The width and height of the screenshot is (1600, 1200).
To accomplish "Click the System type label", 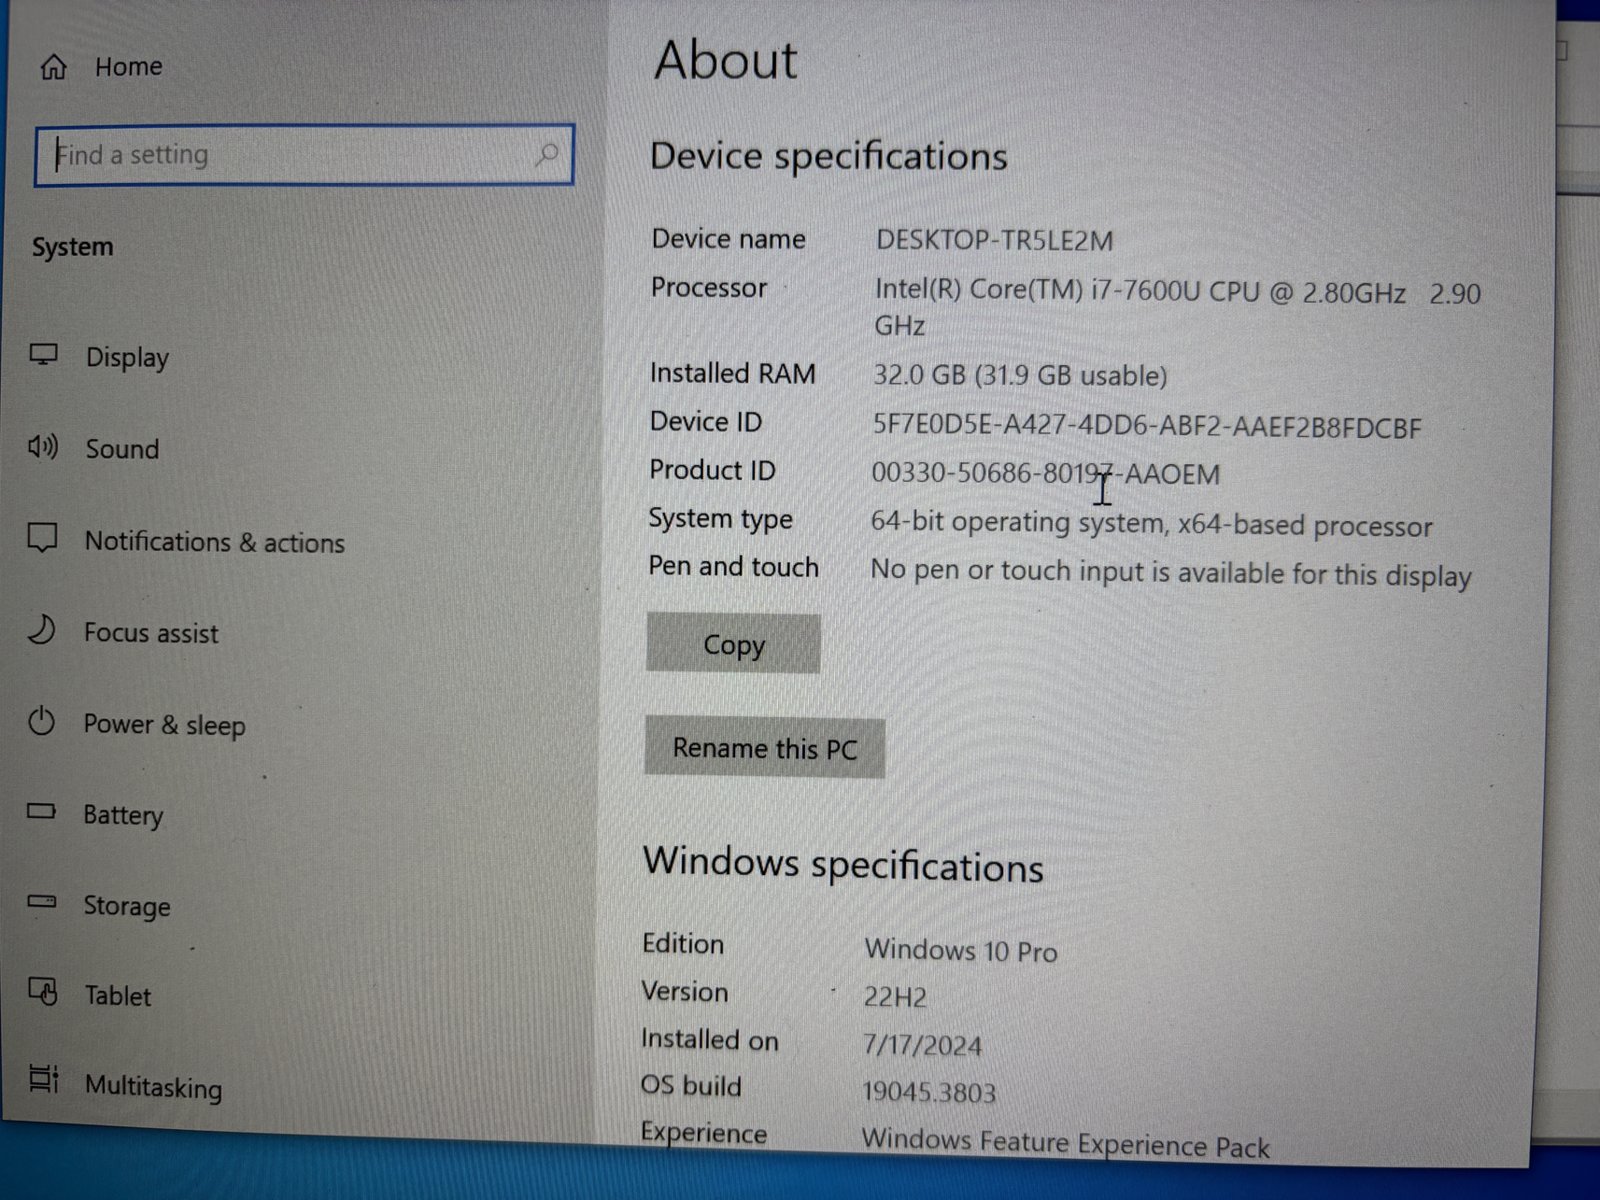I will 720,519.
